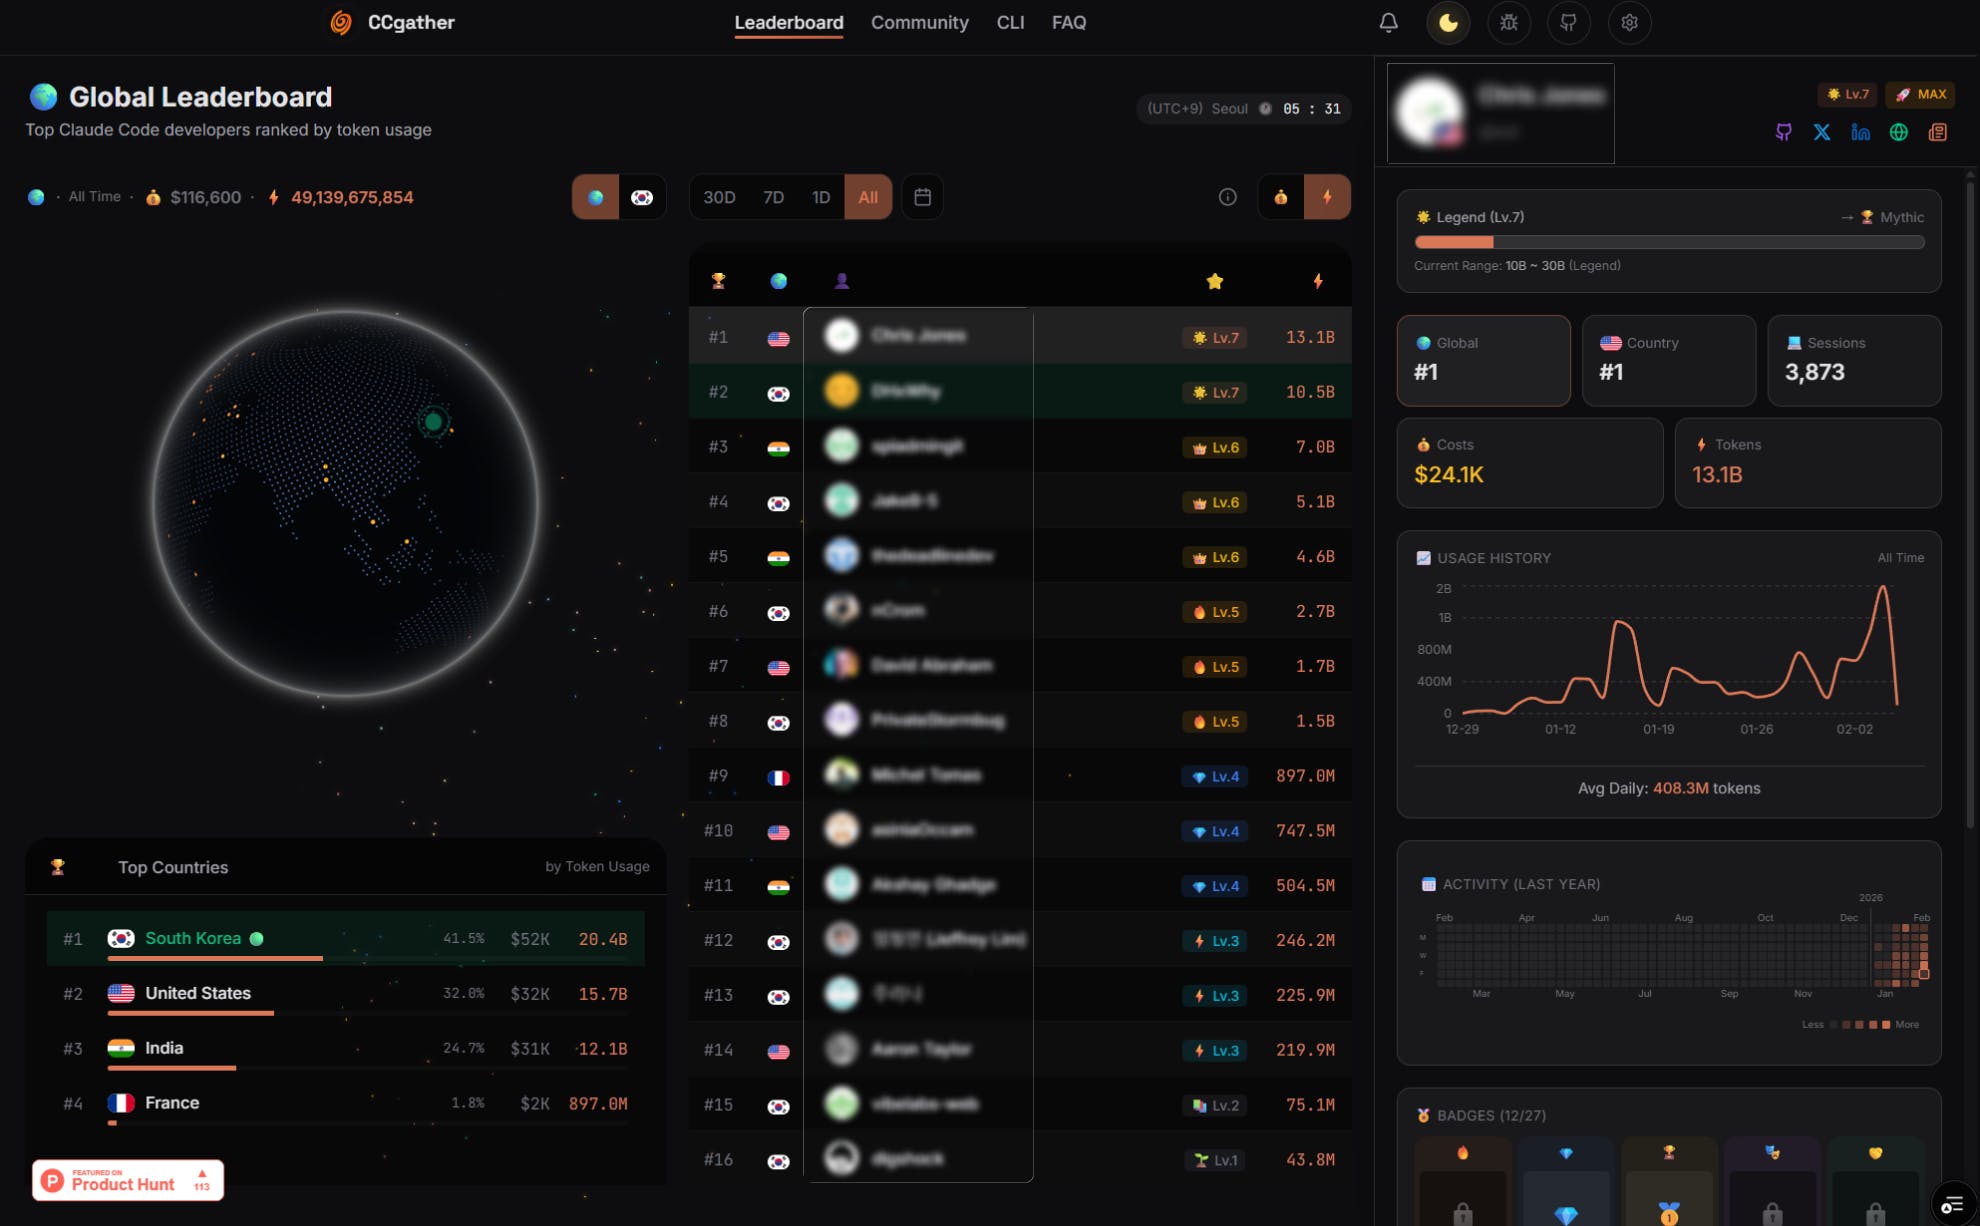This screenshot has height=1226, width=1980.
Task: Open the calendar date picker
Action: click(x=922, y=197)
